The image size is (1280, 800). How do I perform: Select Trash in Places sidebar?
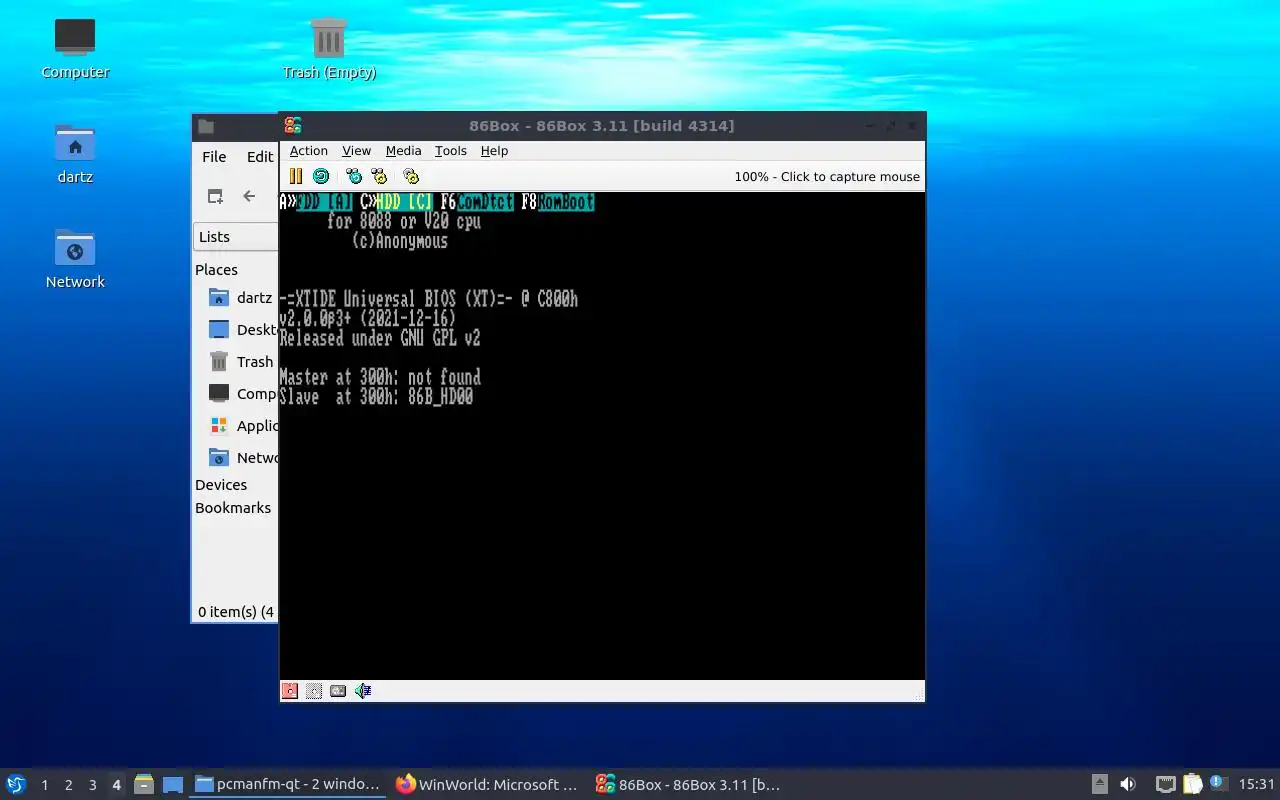point(240,361)
